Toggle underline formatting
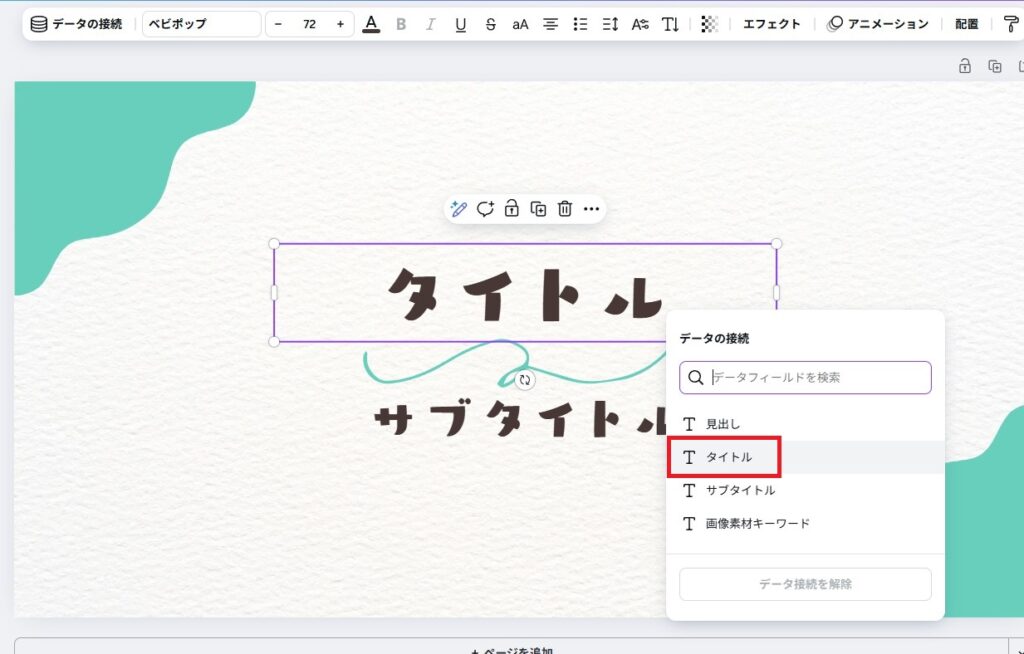Image resolution: width=1024 pixels, height=654 pixels. tap(460, 24)
